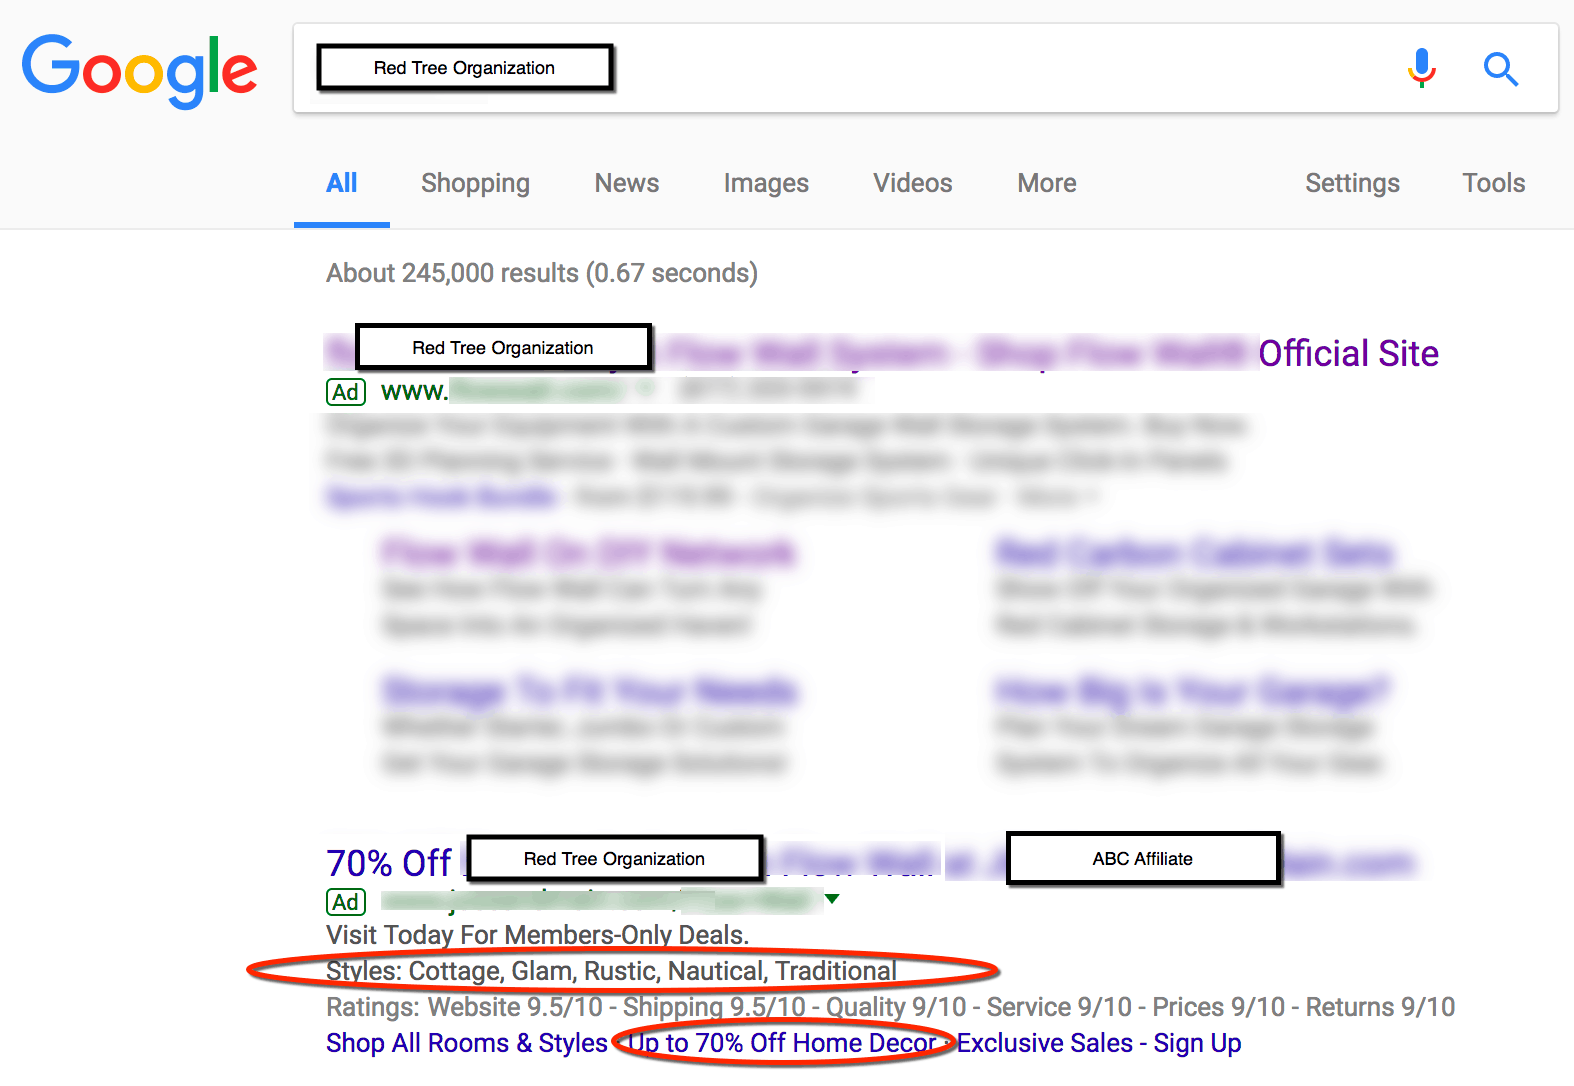Image resolution: width=1574 pixels, height=1086 pixels.
Task: Open the More search categories menu
Action: 1046,183
